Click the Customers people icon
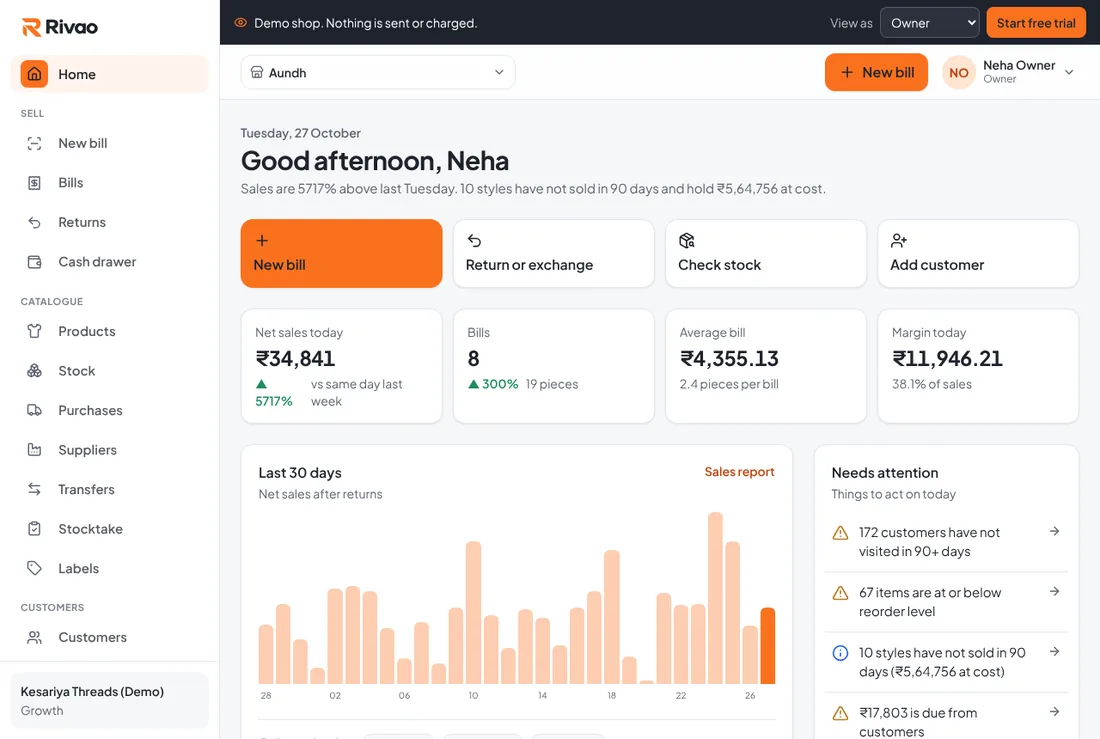The width and height of the screenshot is (1100, 739). 34,637
